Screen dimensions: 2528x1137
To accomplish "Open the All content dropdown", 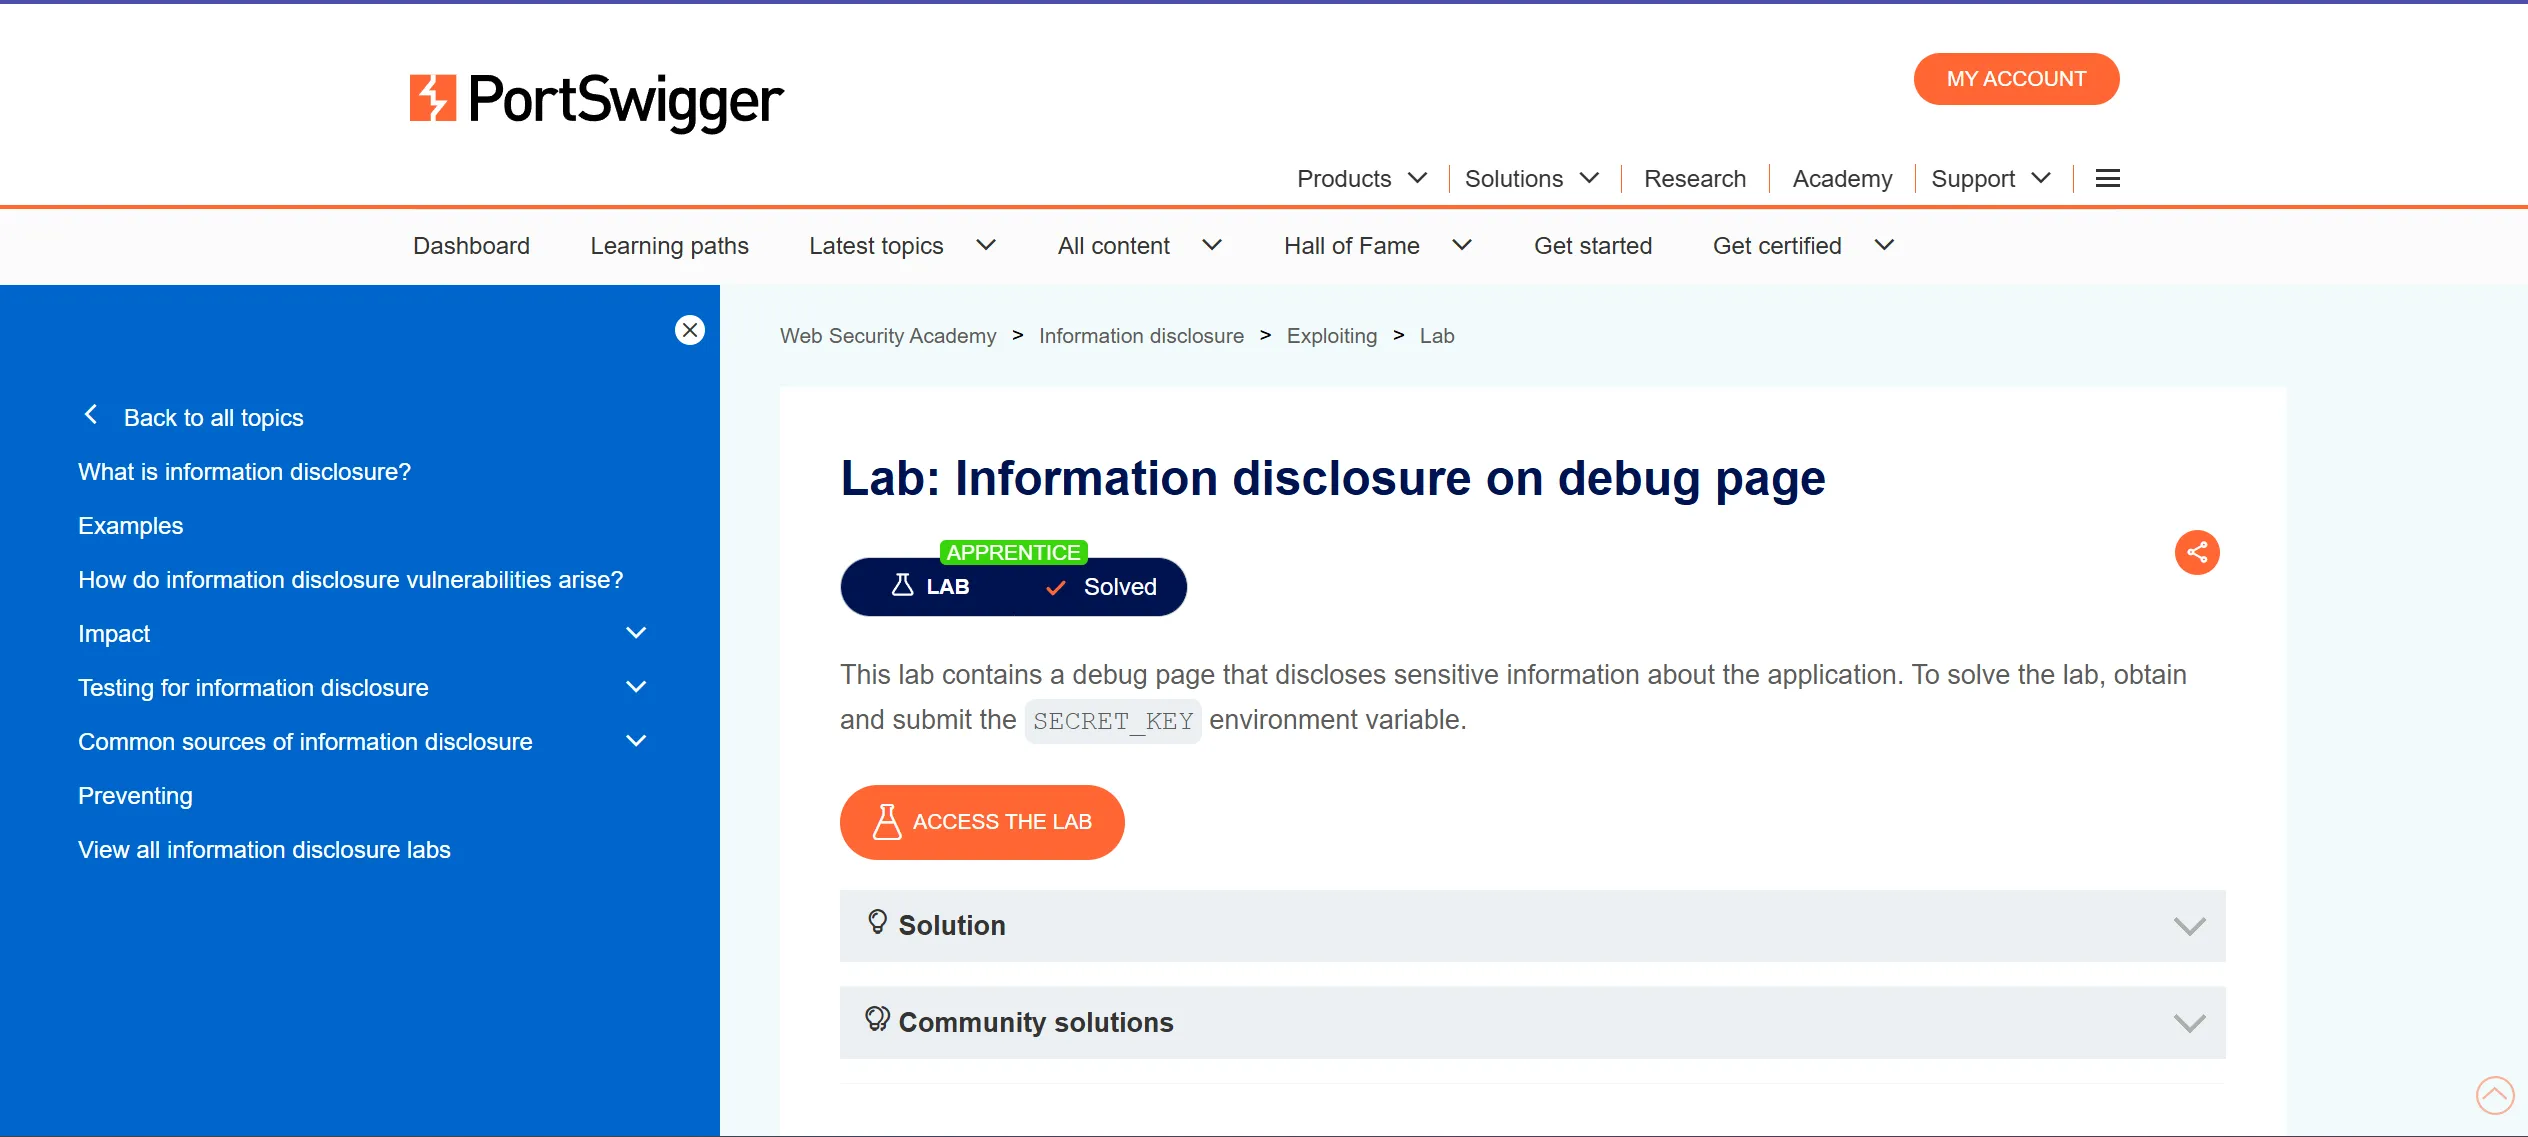I will pos(1139,246).
